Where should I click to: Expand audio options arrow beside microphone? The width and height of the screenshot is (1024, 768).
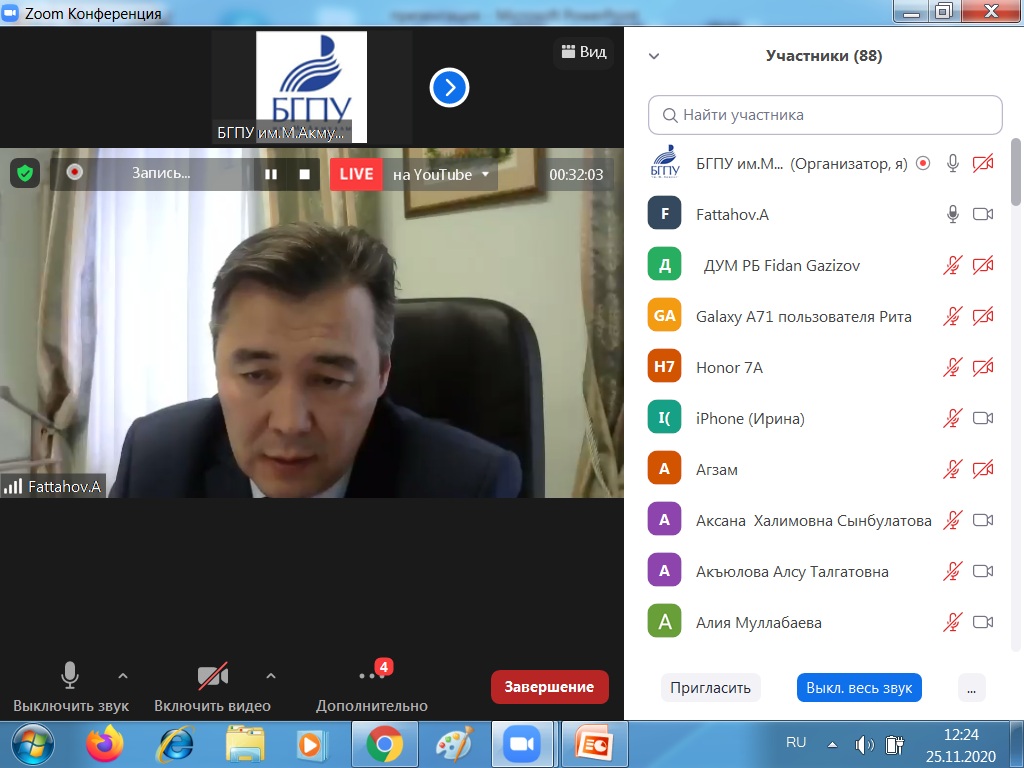tap(123, 675)
